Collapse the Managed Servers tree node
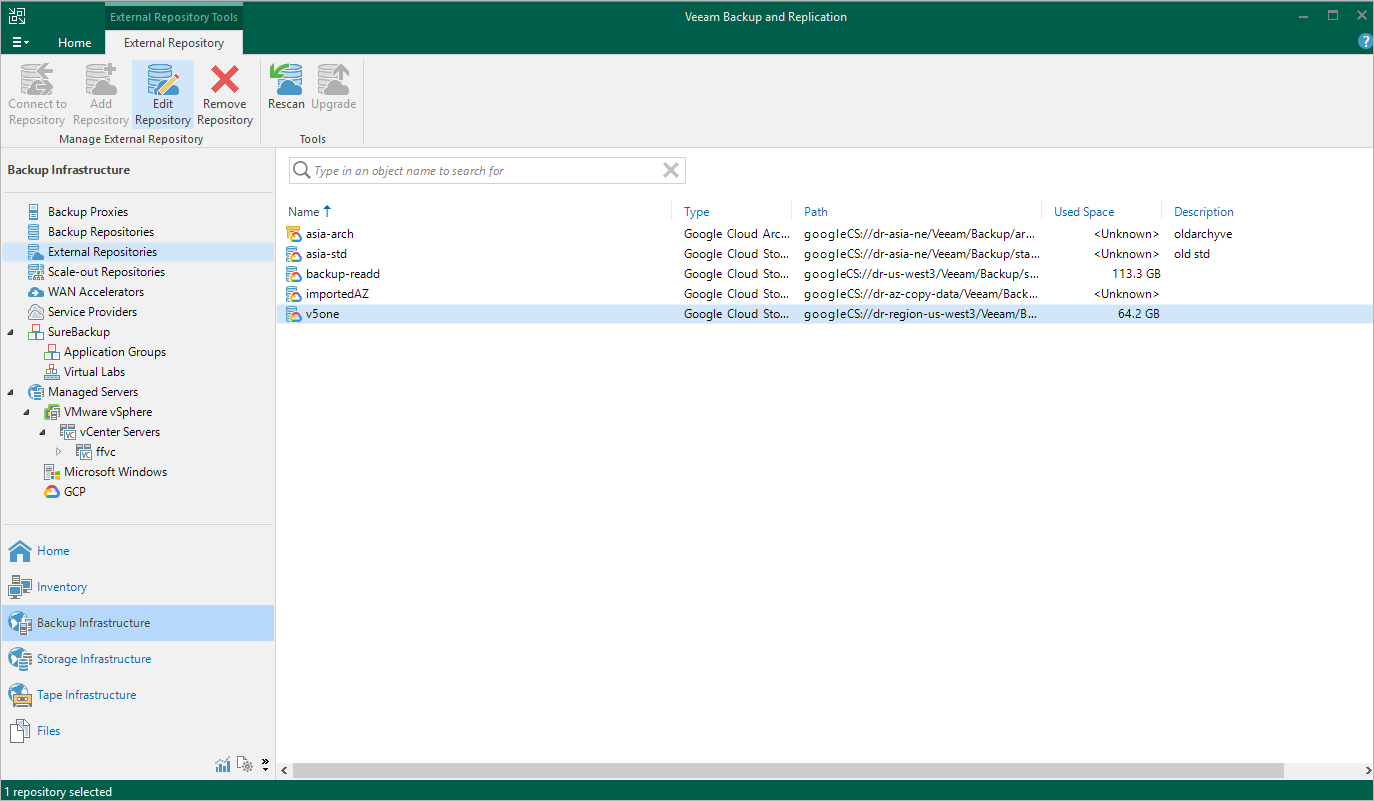Image resolution: width=1374 pixels, height=801 pixels. click(x=11, y=392)
